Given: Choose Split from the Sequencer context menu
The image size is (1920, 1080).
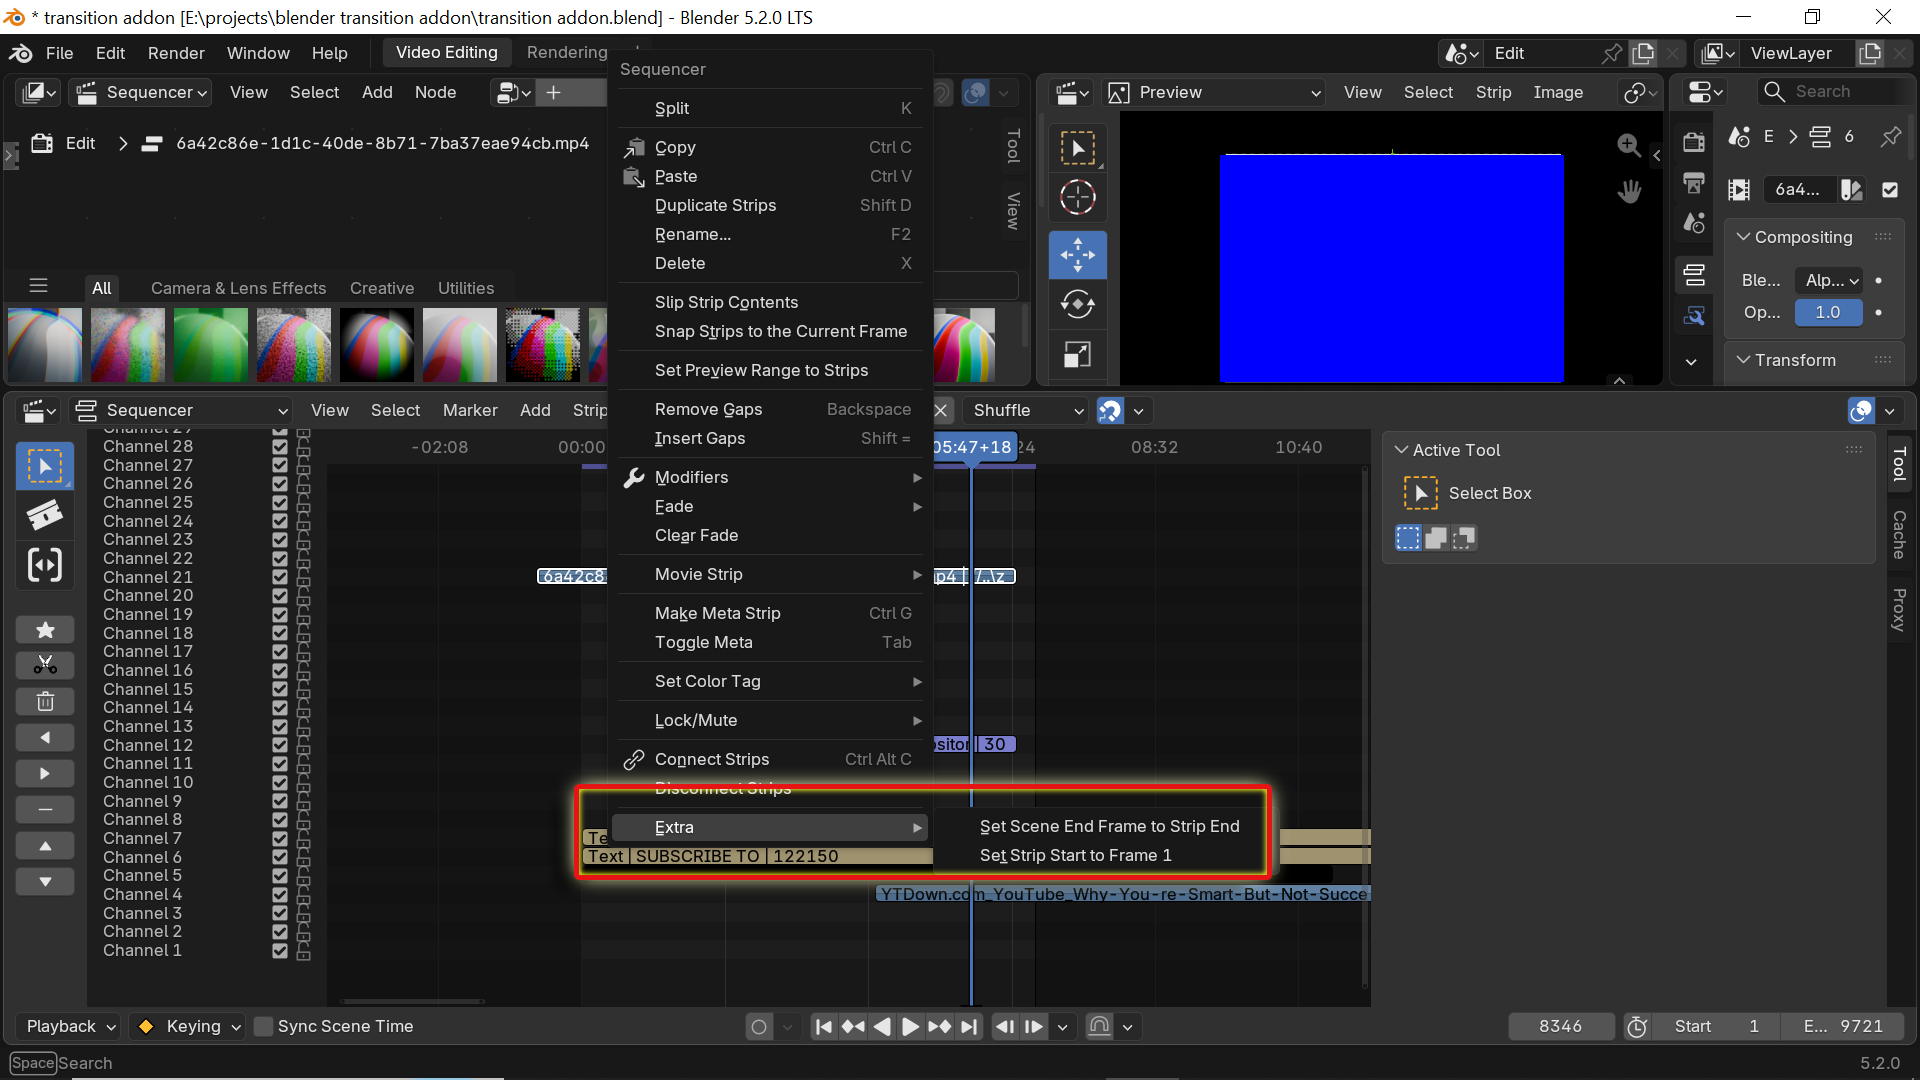Looking at the screenshot, I should [770, 108].
